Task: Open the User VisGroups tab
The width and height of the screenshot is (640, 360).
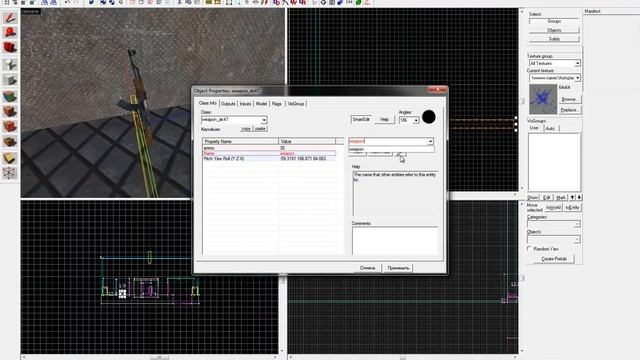Action: click(x=534, y=128)
